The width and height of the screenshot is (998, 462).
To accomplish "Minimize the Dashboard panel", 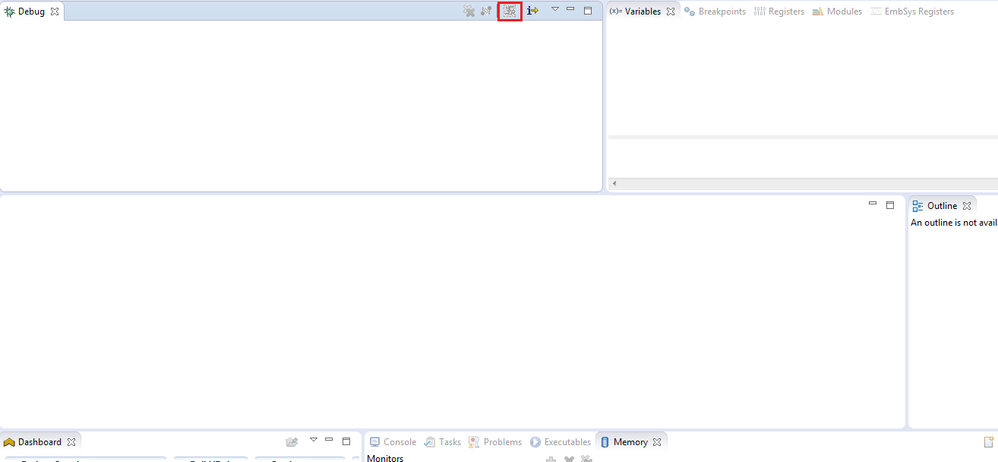I will 329,439.
